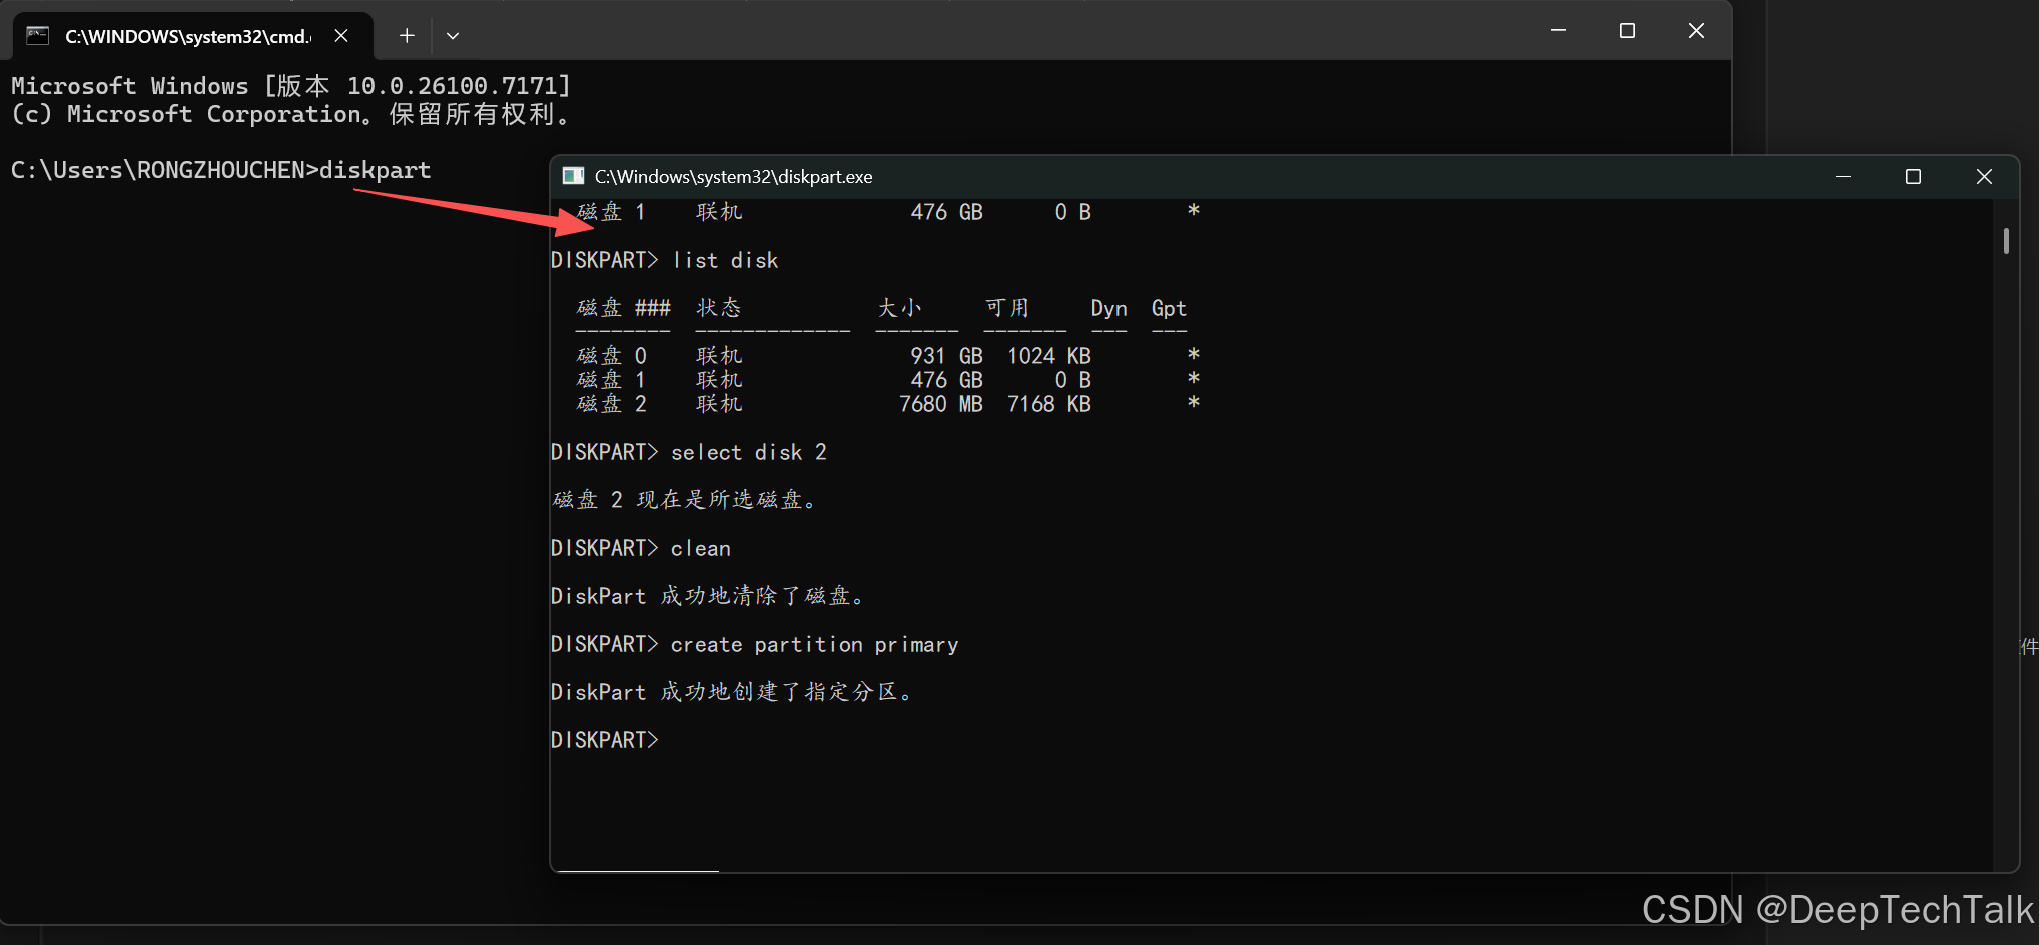
Task: Click the 'list disk' command text
Action: (x=725, y=260)
